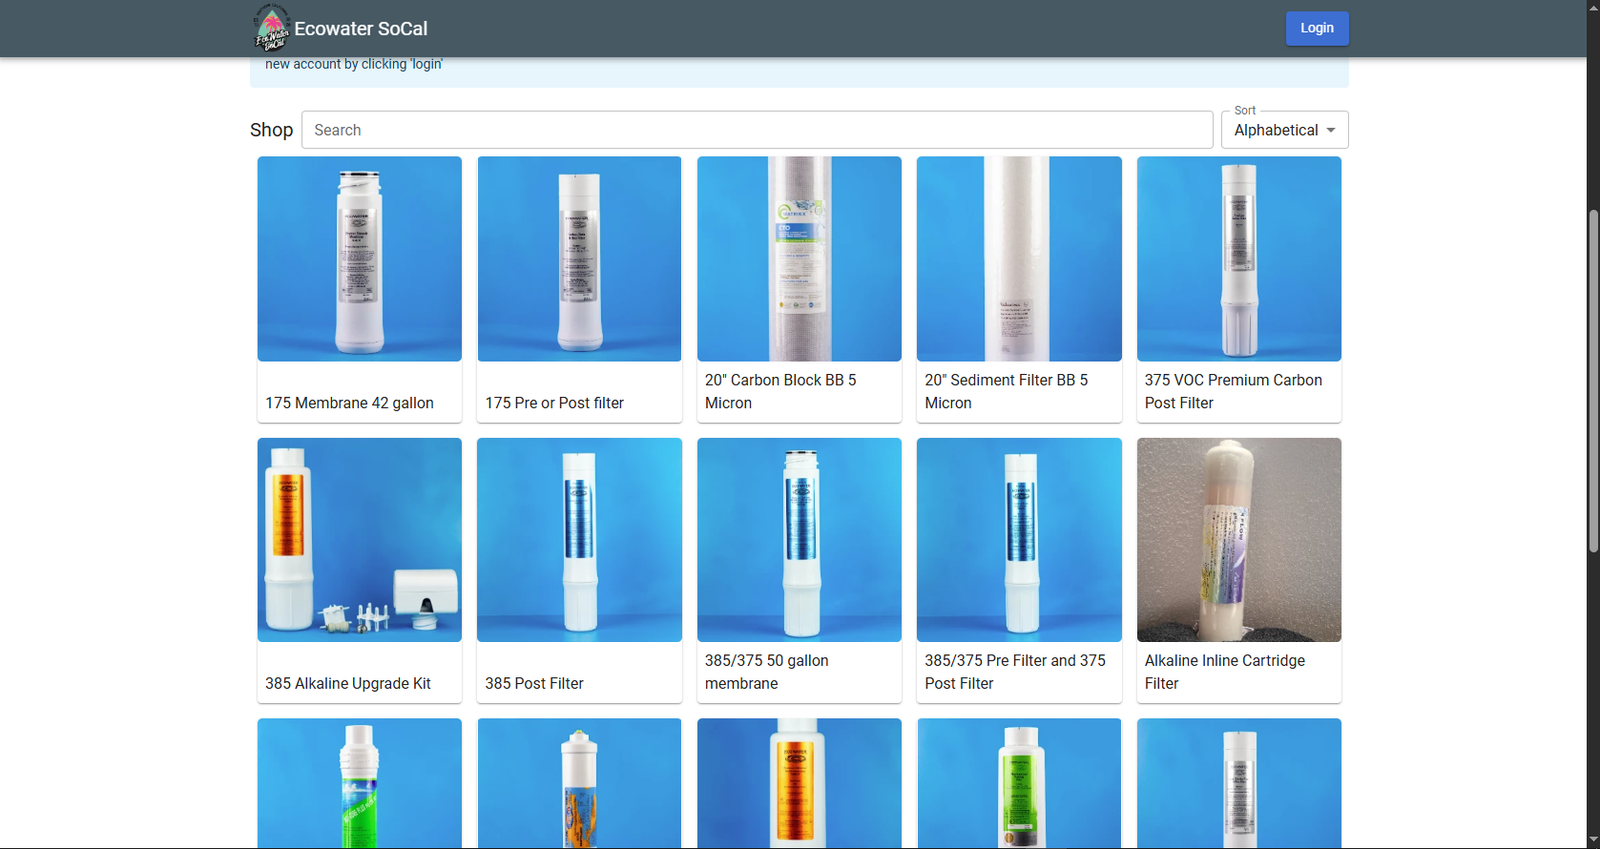Open 385/375 50 gallon membrane image

click(799, 540)
